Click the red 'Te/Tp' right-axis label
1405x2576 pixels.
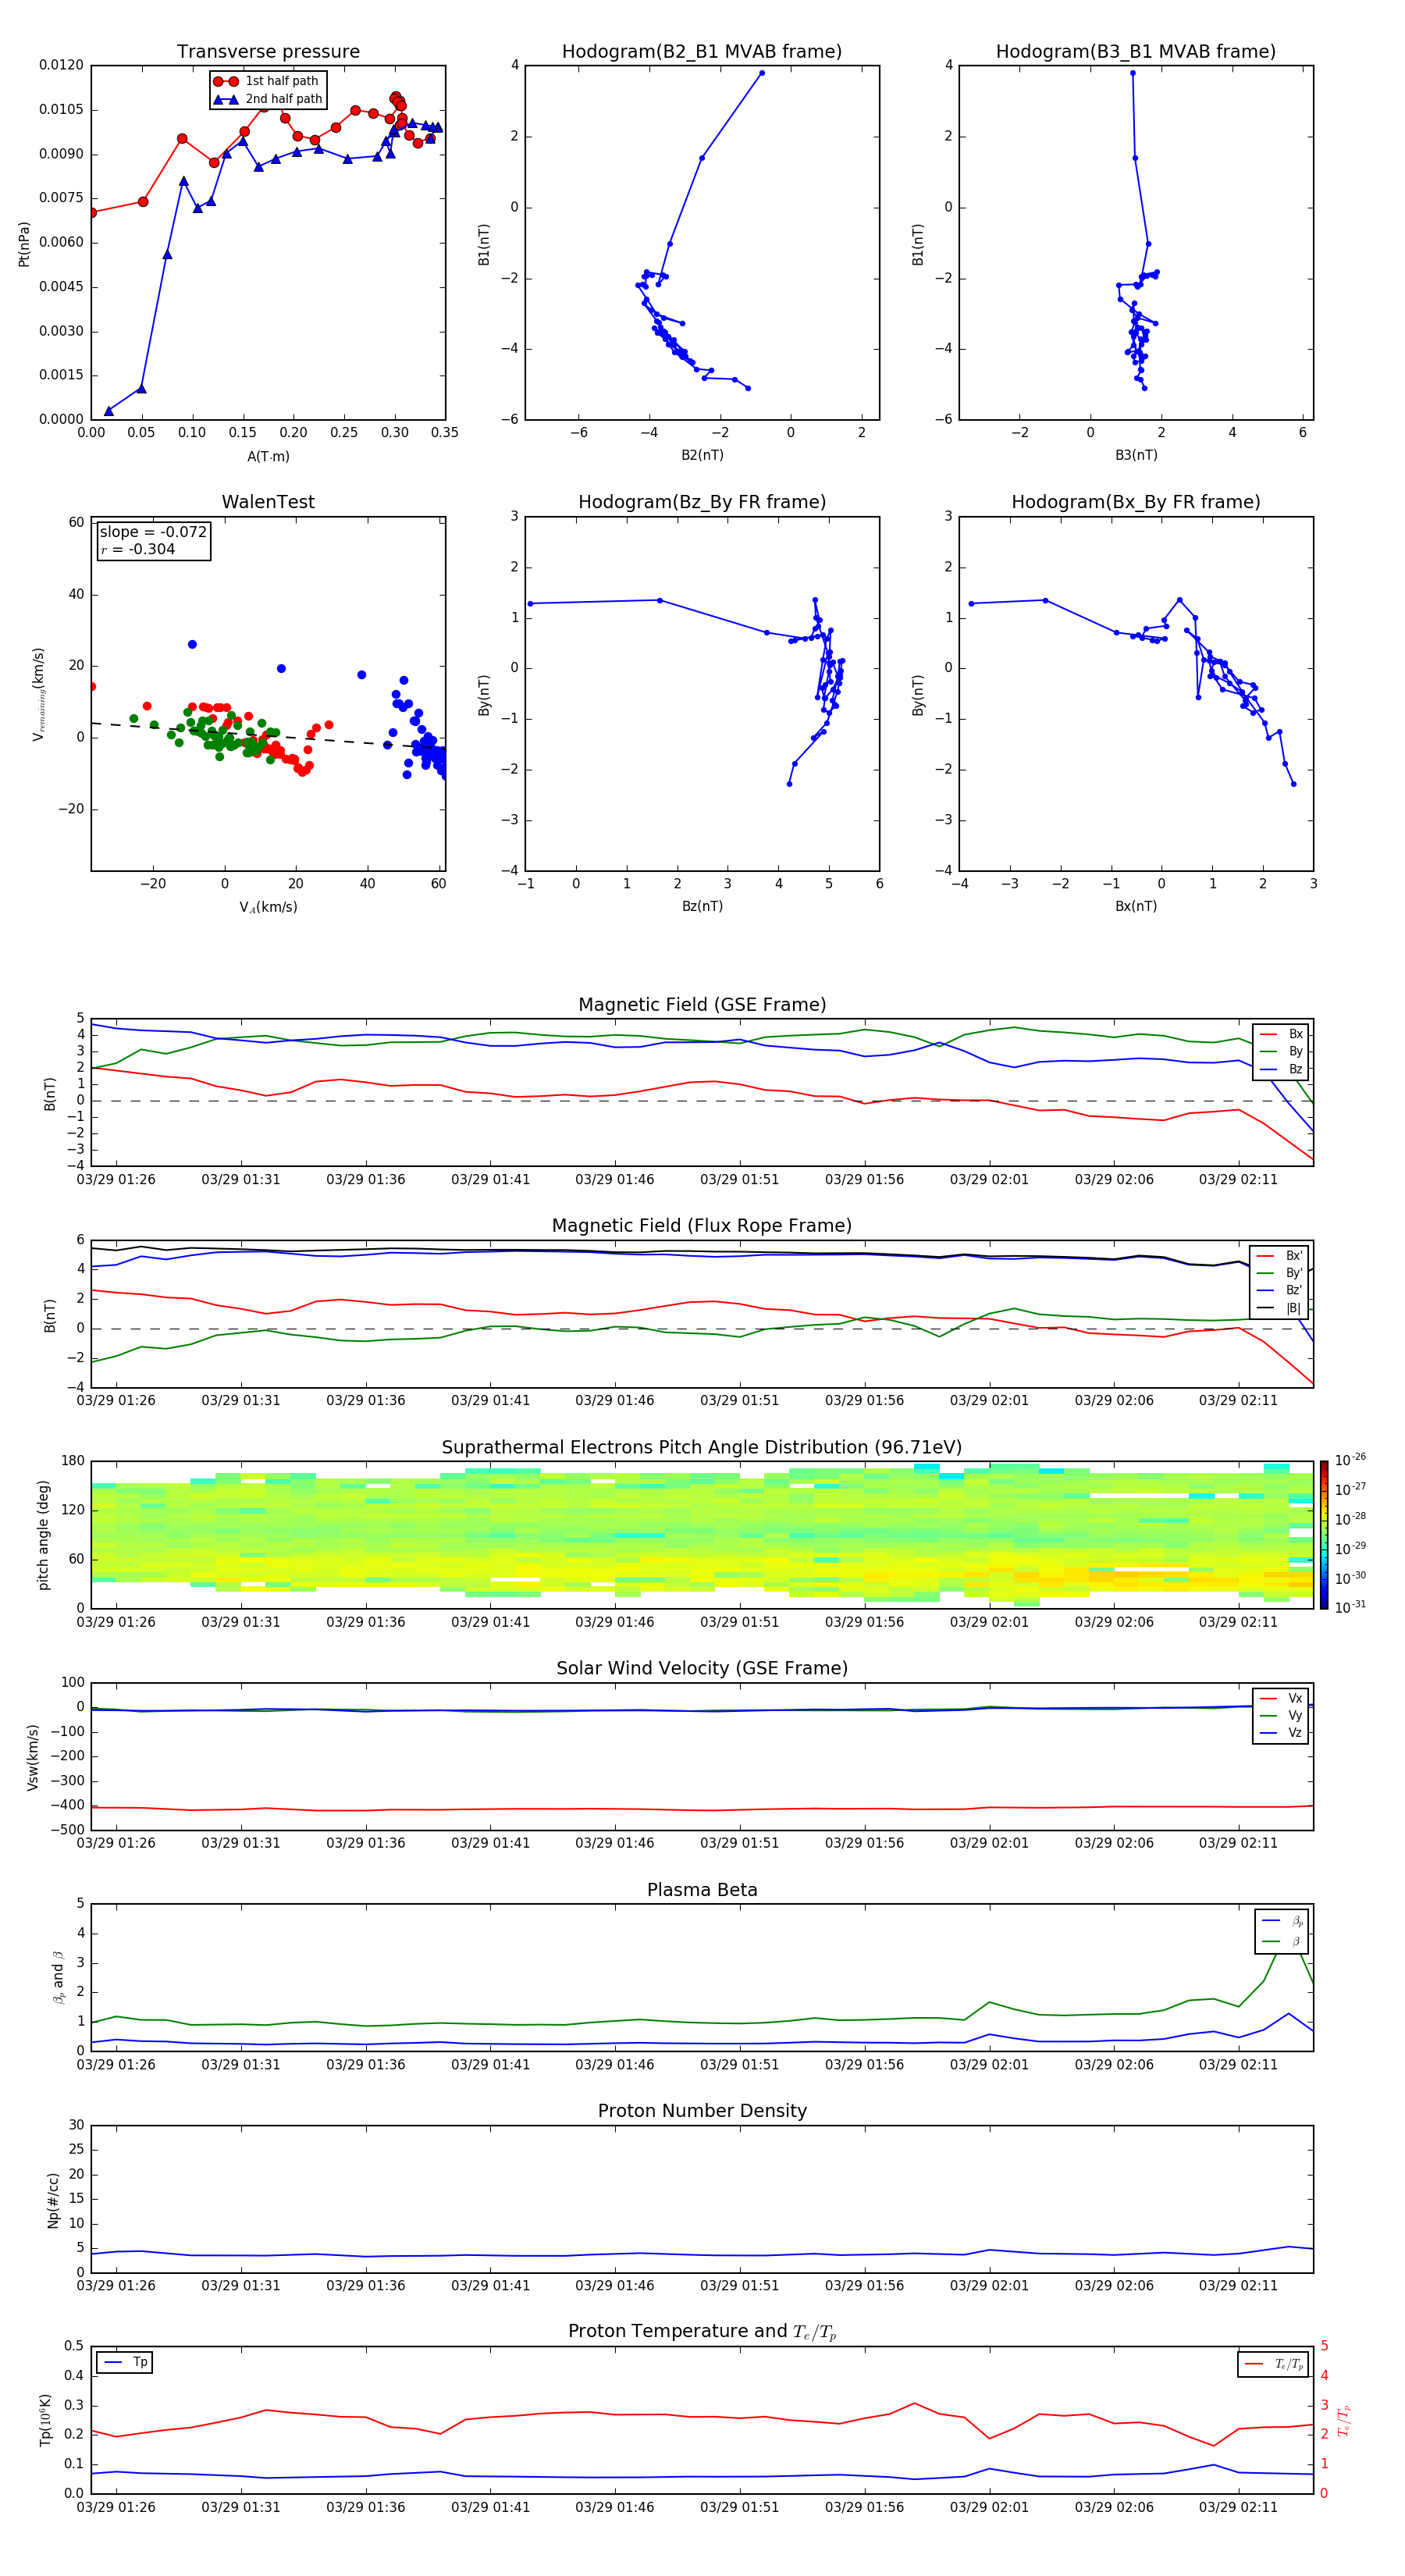[1344, 2420]
